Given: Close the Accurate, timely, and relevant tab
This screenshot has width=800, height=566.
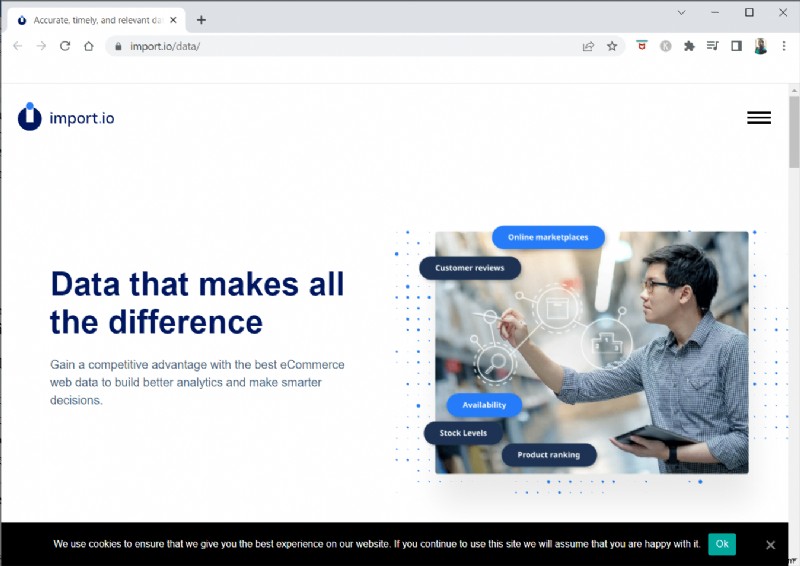Looking at the screenshot, I should click(173, 20).
